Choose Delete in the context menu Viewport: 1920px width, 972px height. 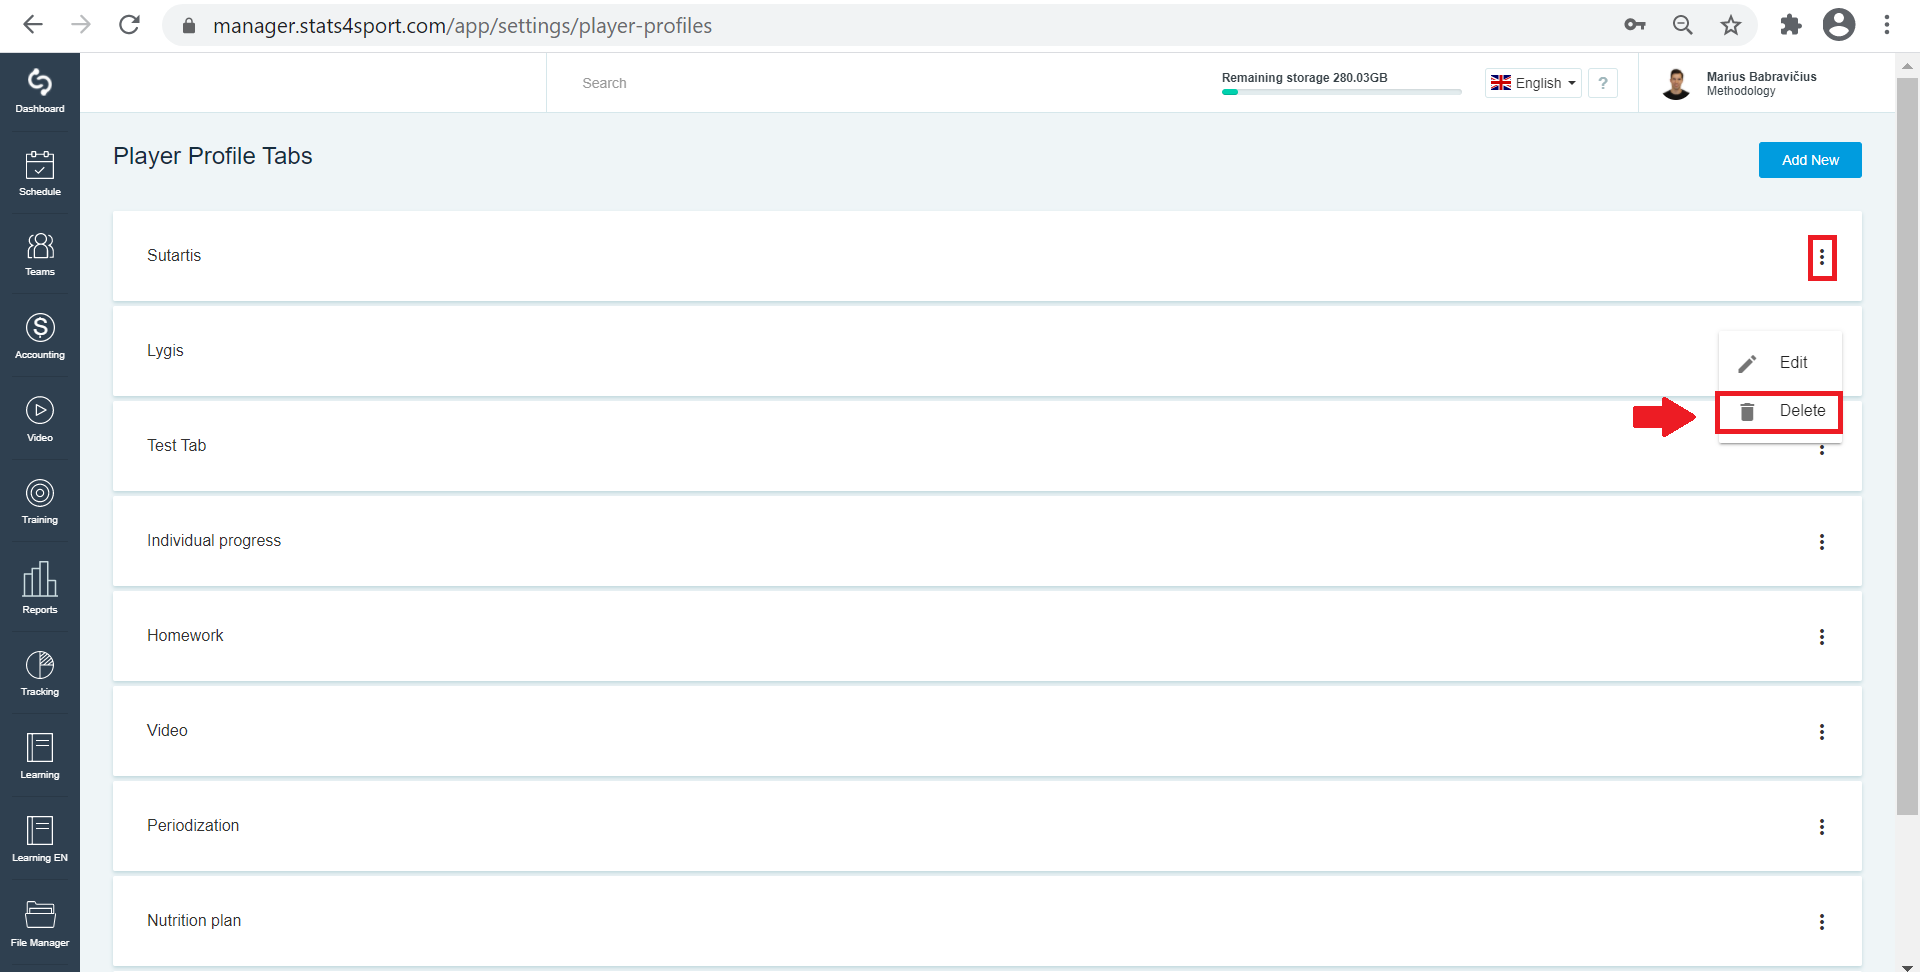(x=1780, y=411)
